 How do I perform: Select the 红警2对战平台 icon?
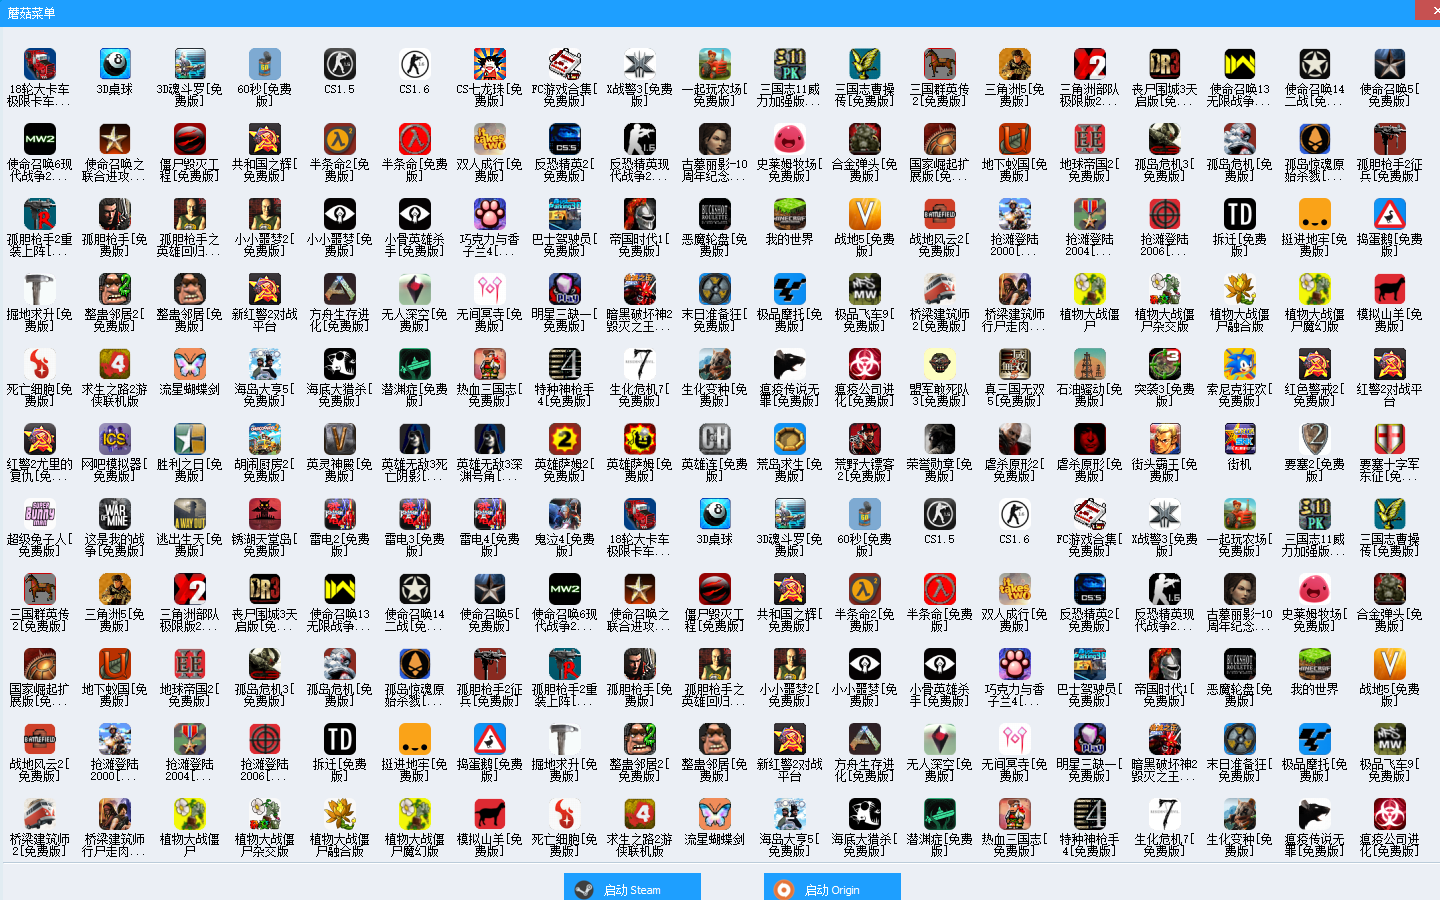(1389, 365)
